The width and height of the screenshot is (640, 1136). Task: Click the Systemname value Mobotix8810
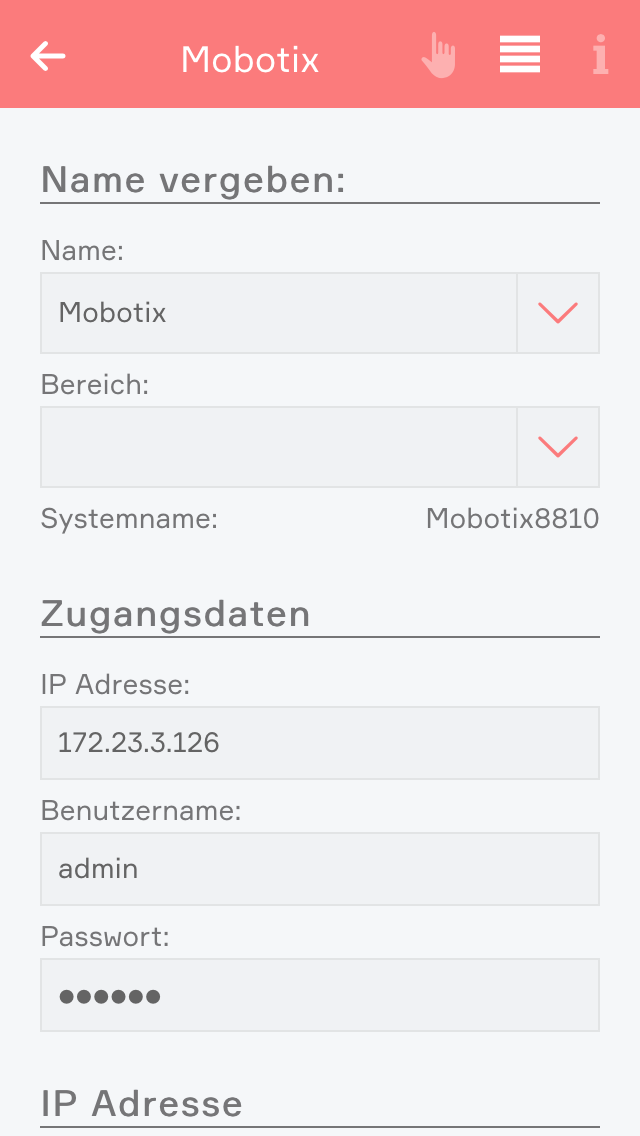[x=512, y=519]
